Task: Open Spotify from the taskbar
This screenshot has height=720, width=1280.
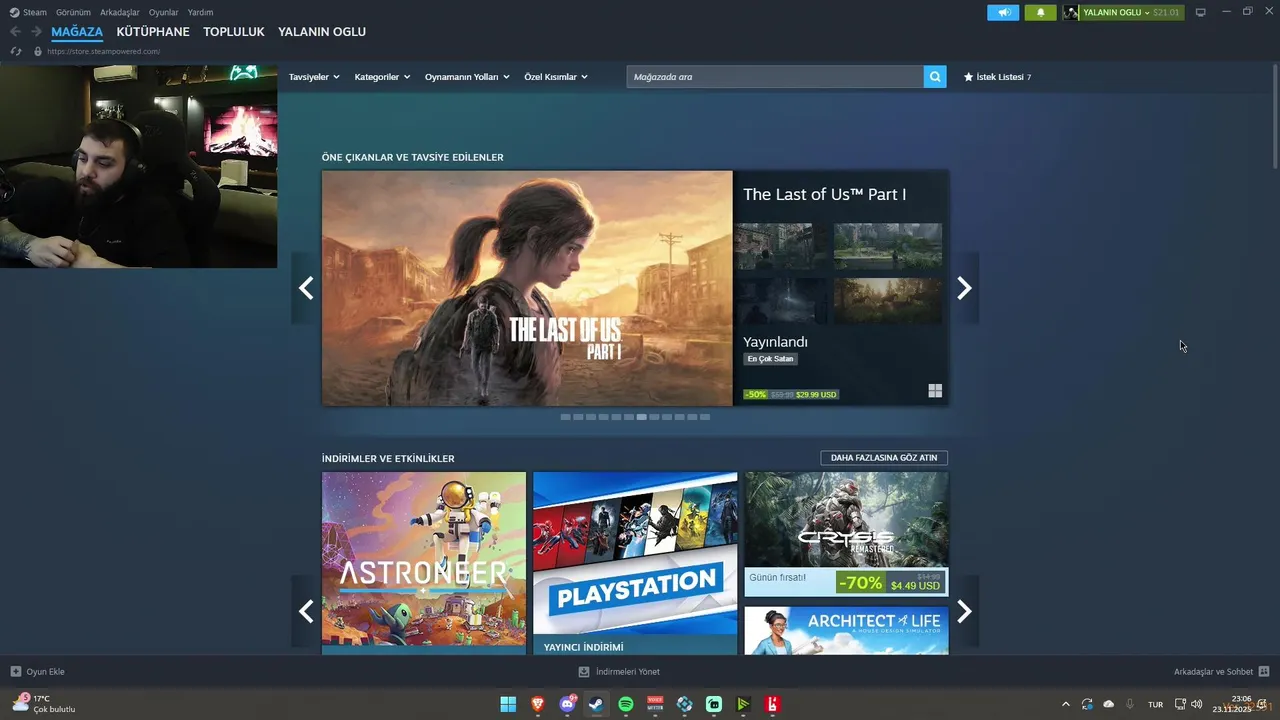Action: coord(626,704)
